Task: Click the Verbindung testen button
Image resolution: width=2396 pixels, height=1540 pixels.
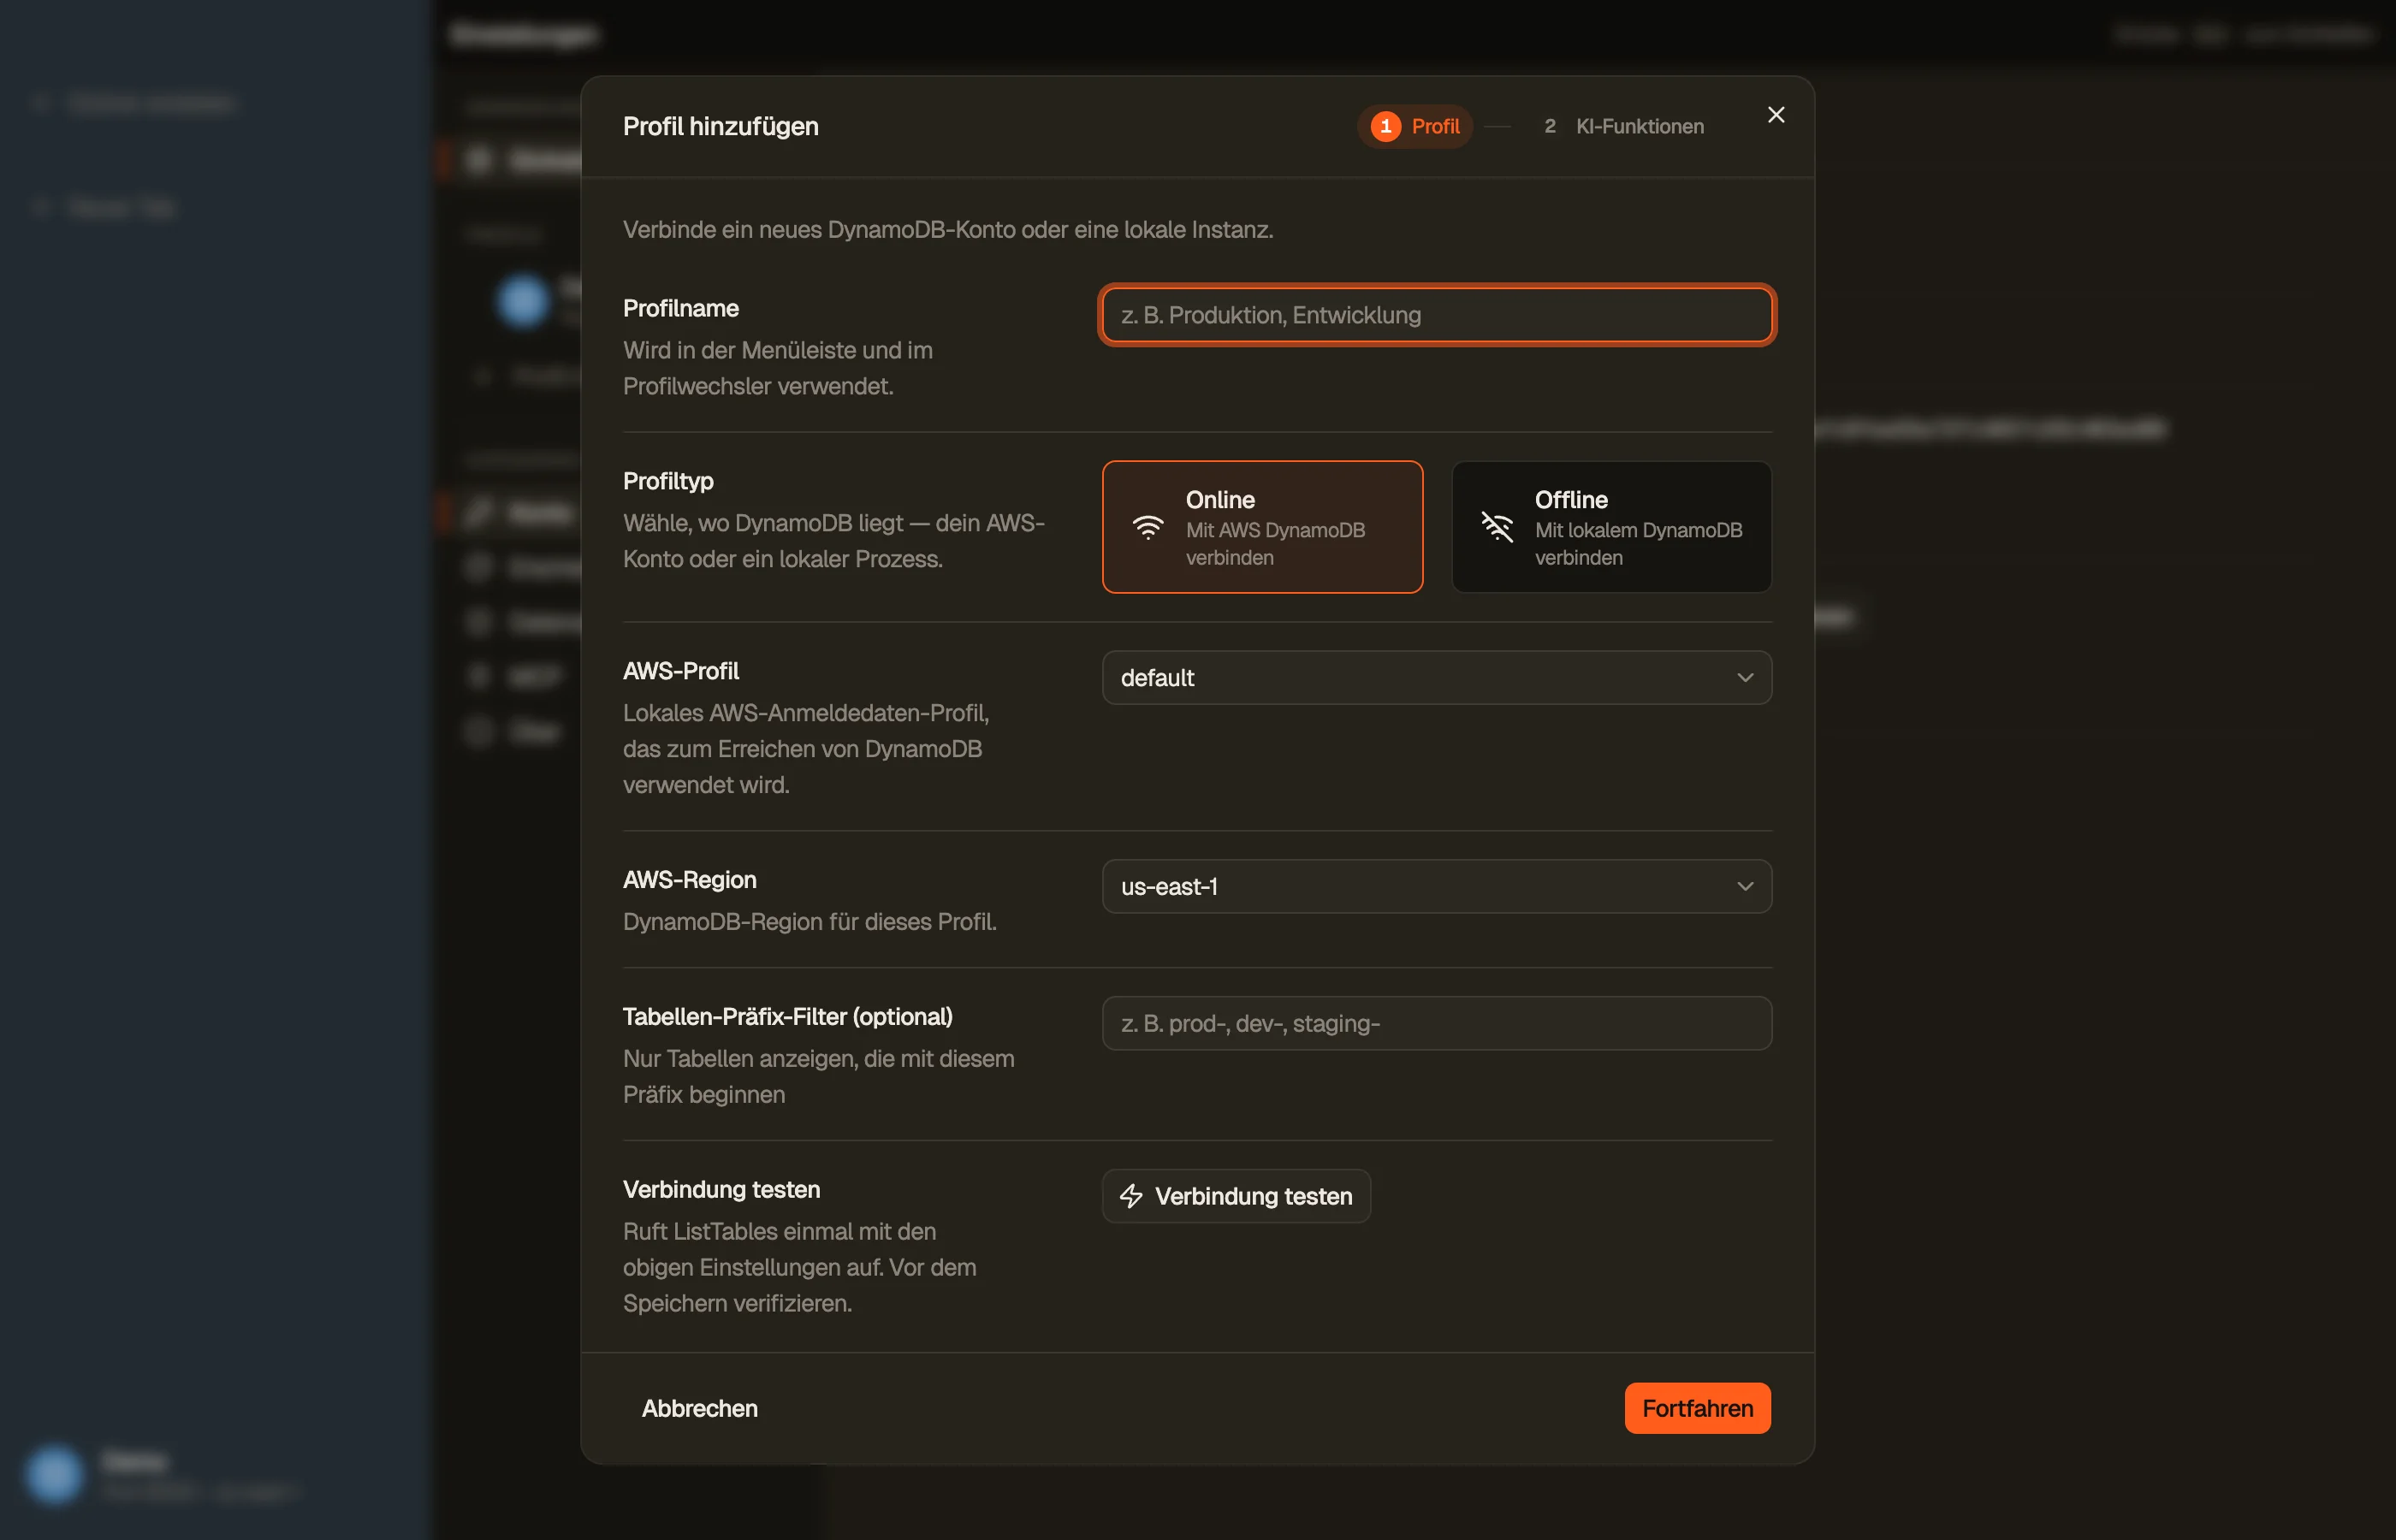Action: tap(1236, 1196)
